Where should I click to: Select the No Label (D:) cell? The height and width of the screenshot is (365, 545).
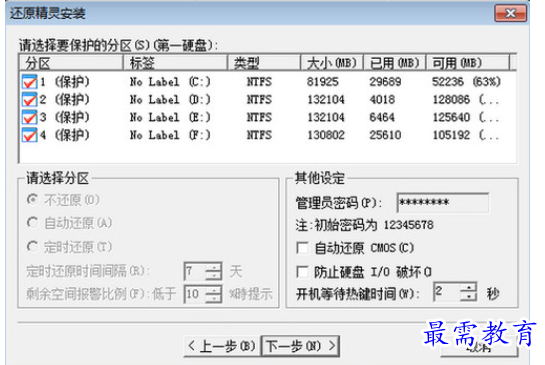170,100
